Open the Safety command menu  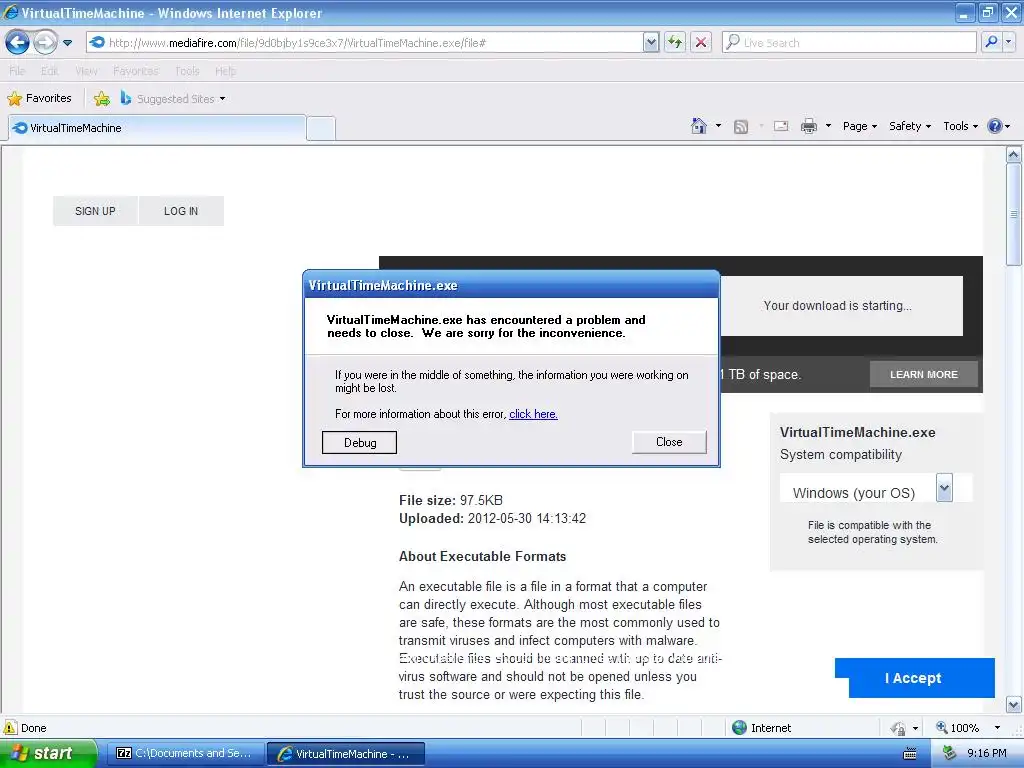click(910, 126)
